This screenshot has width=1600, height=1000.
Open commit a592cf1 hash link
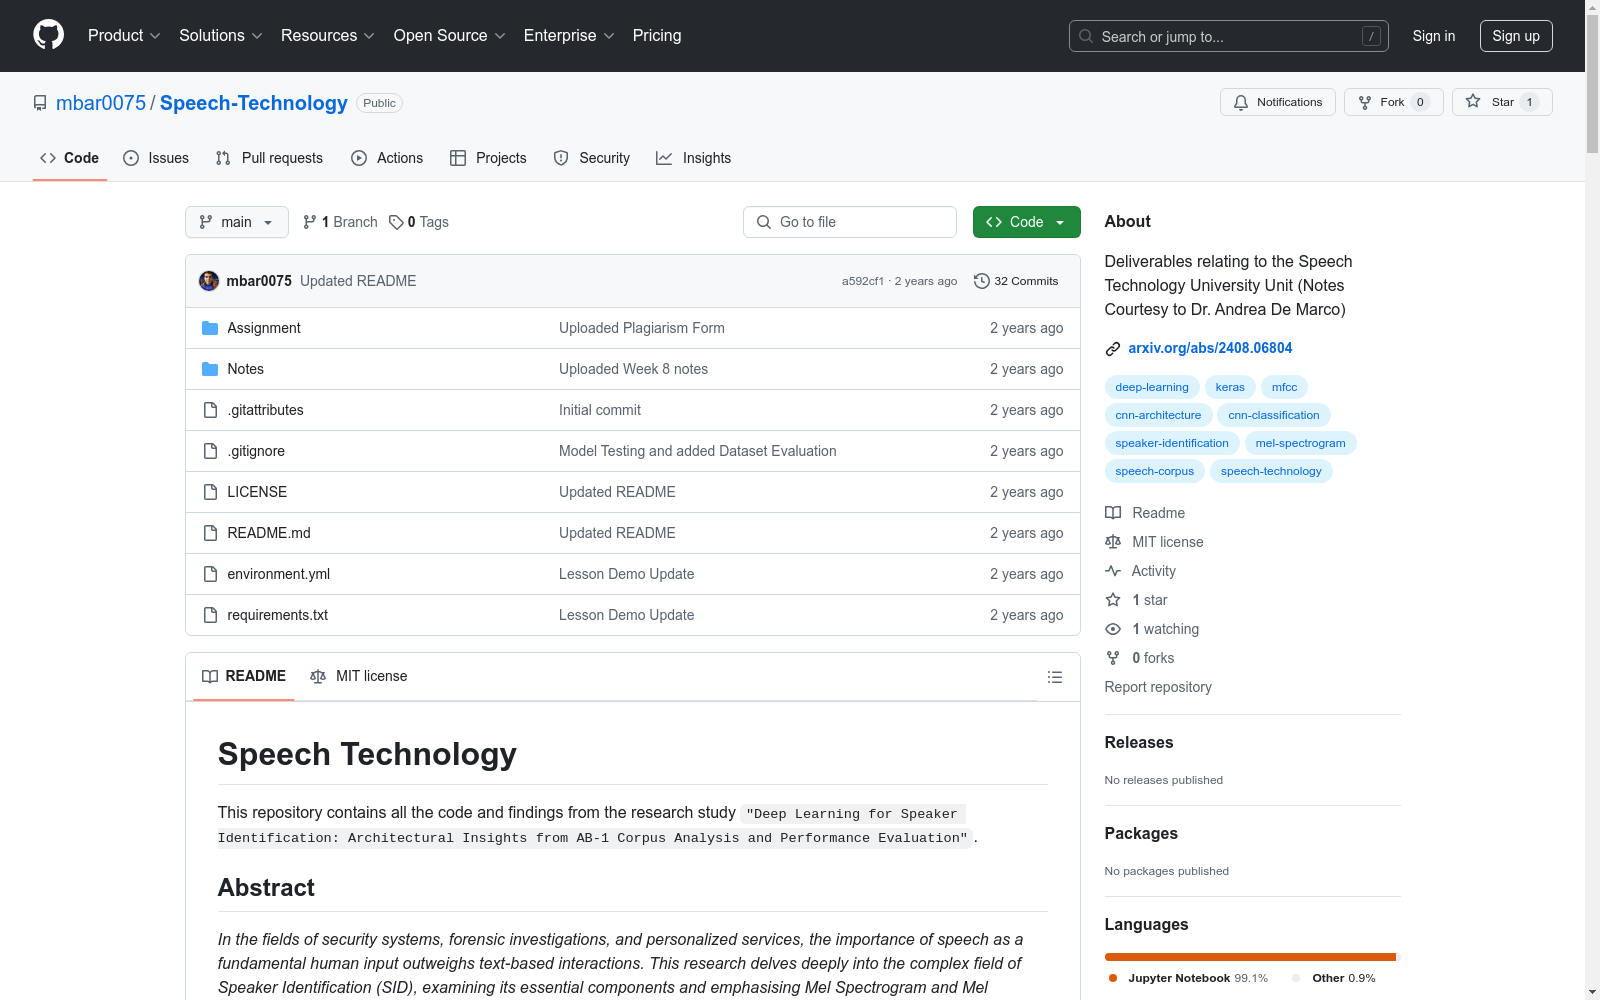[863, 281]
